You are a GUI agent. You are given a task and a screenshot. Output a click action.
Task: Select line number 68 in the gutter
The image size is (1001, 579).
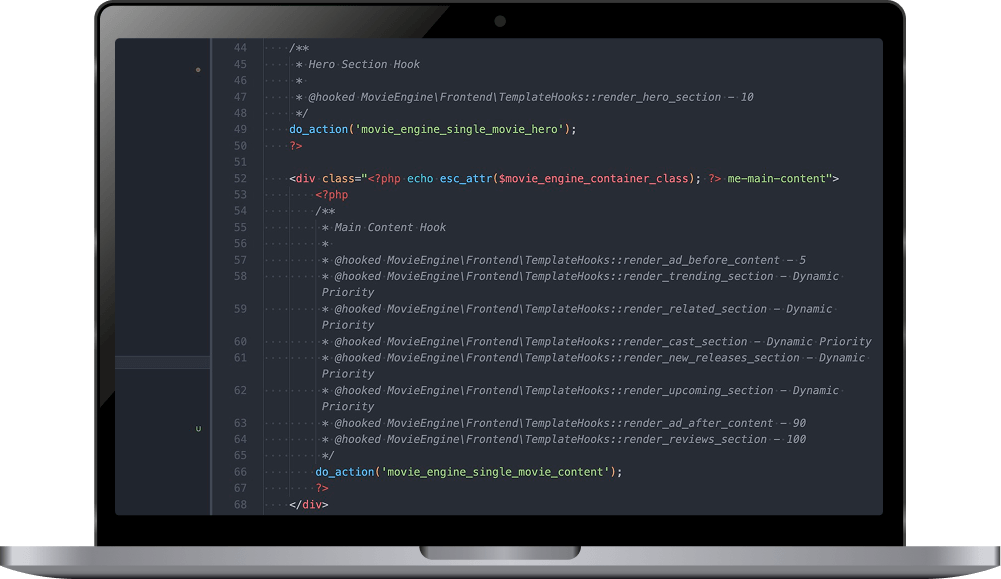click(240, 504)
